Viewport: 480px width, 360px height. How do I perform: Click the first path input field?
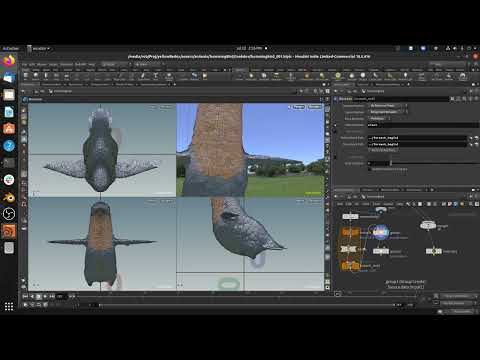click(x=417, y=138)
